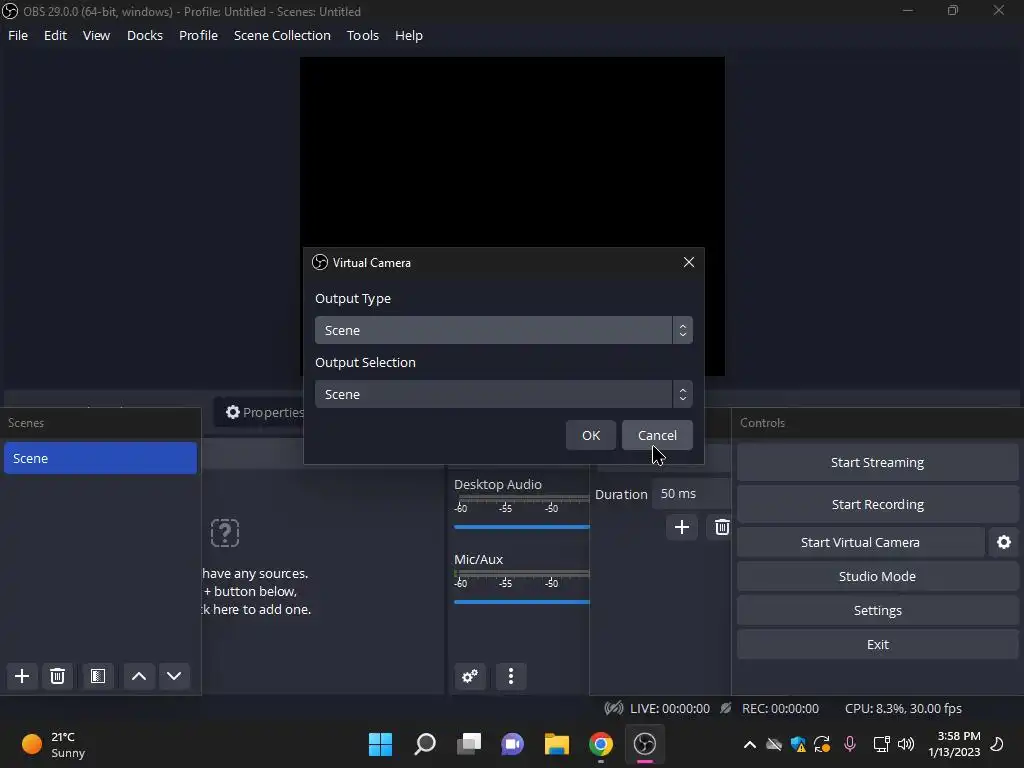The height and width of the screenshot is (768, 1024).
Task: Delete scene transition with trash icon
Action: click(x=722, y=527)
